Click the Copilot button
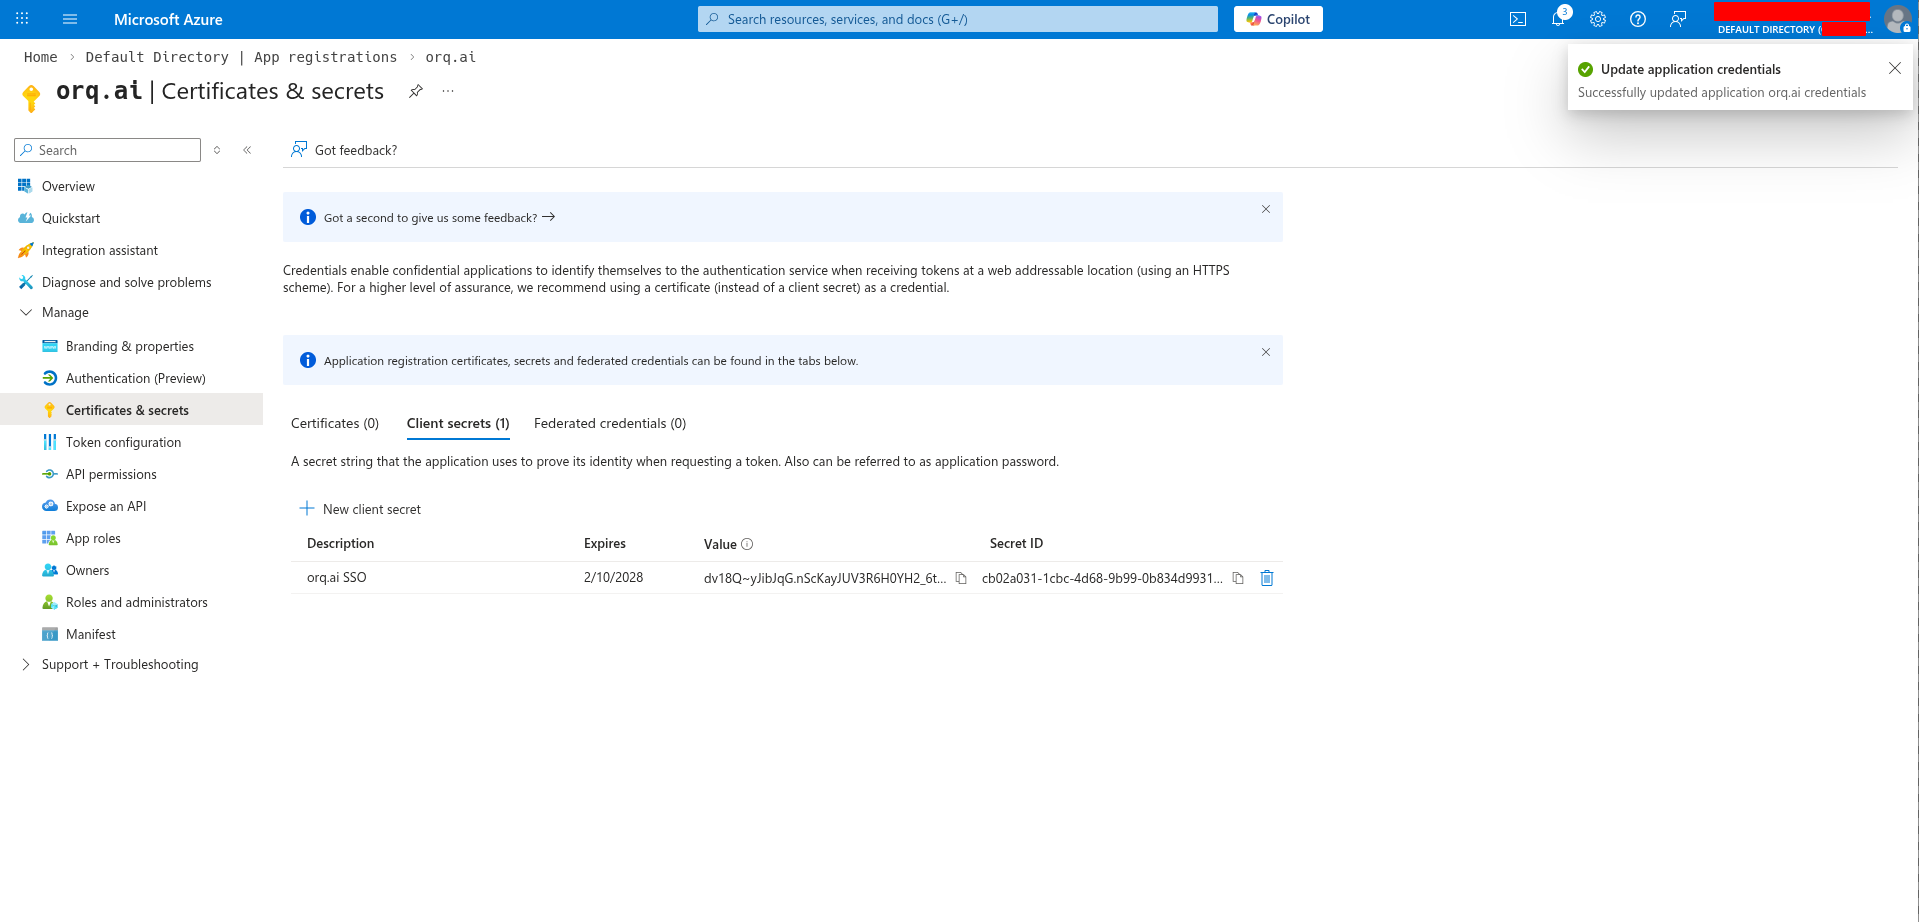1919x922 pixels. (1278, 19)
